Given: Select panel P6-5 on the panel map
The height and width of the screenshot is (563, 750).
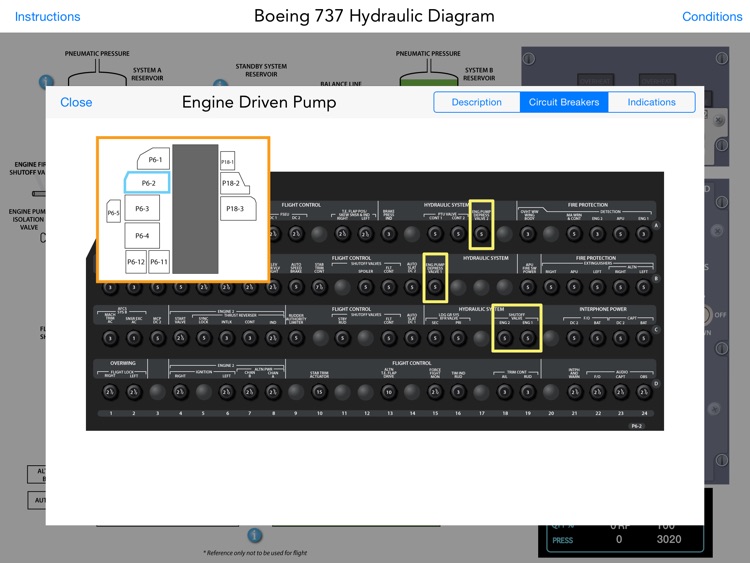Looking at the screenshot, I should (x=113, y=212).
